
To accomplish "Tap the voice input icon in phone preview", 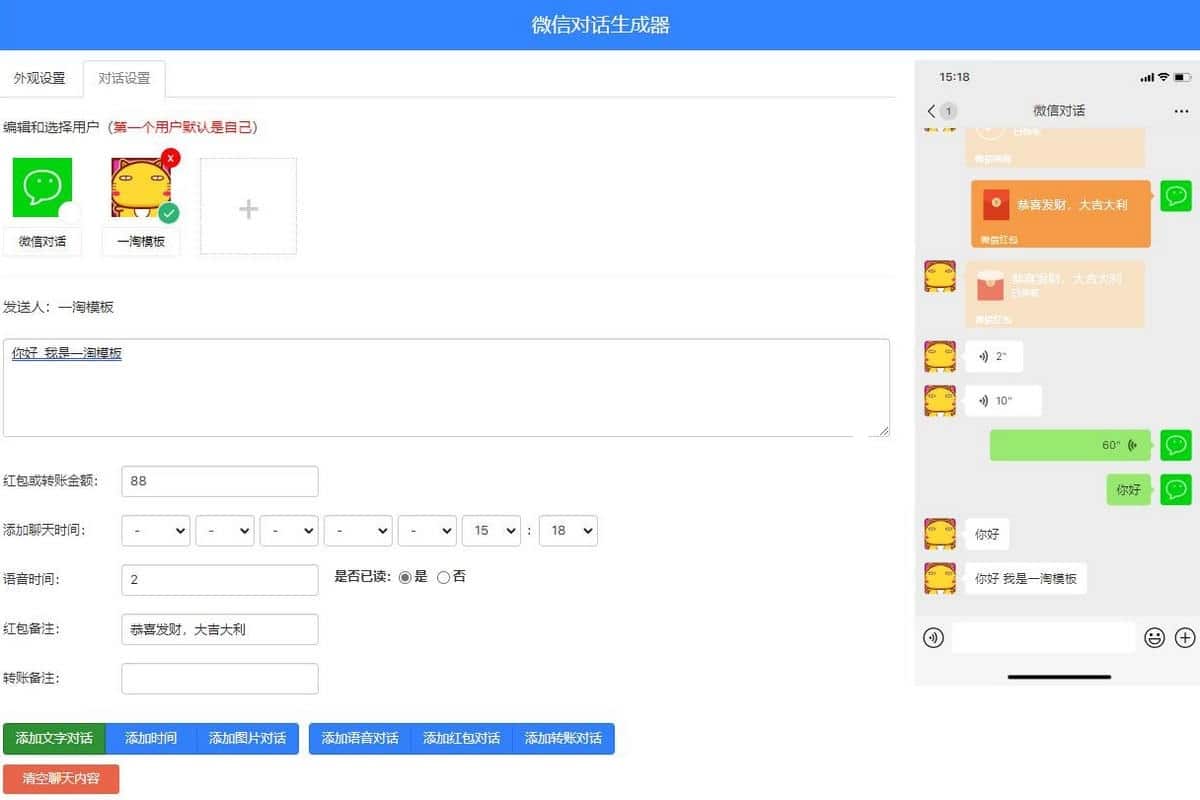I will click(934, 637).
